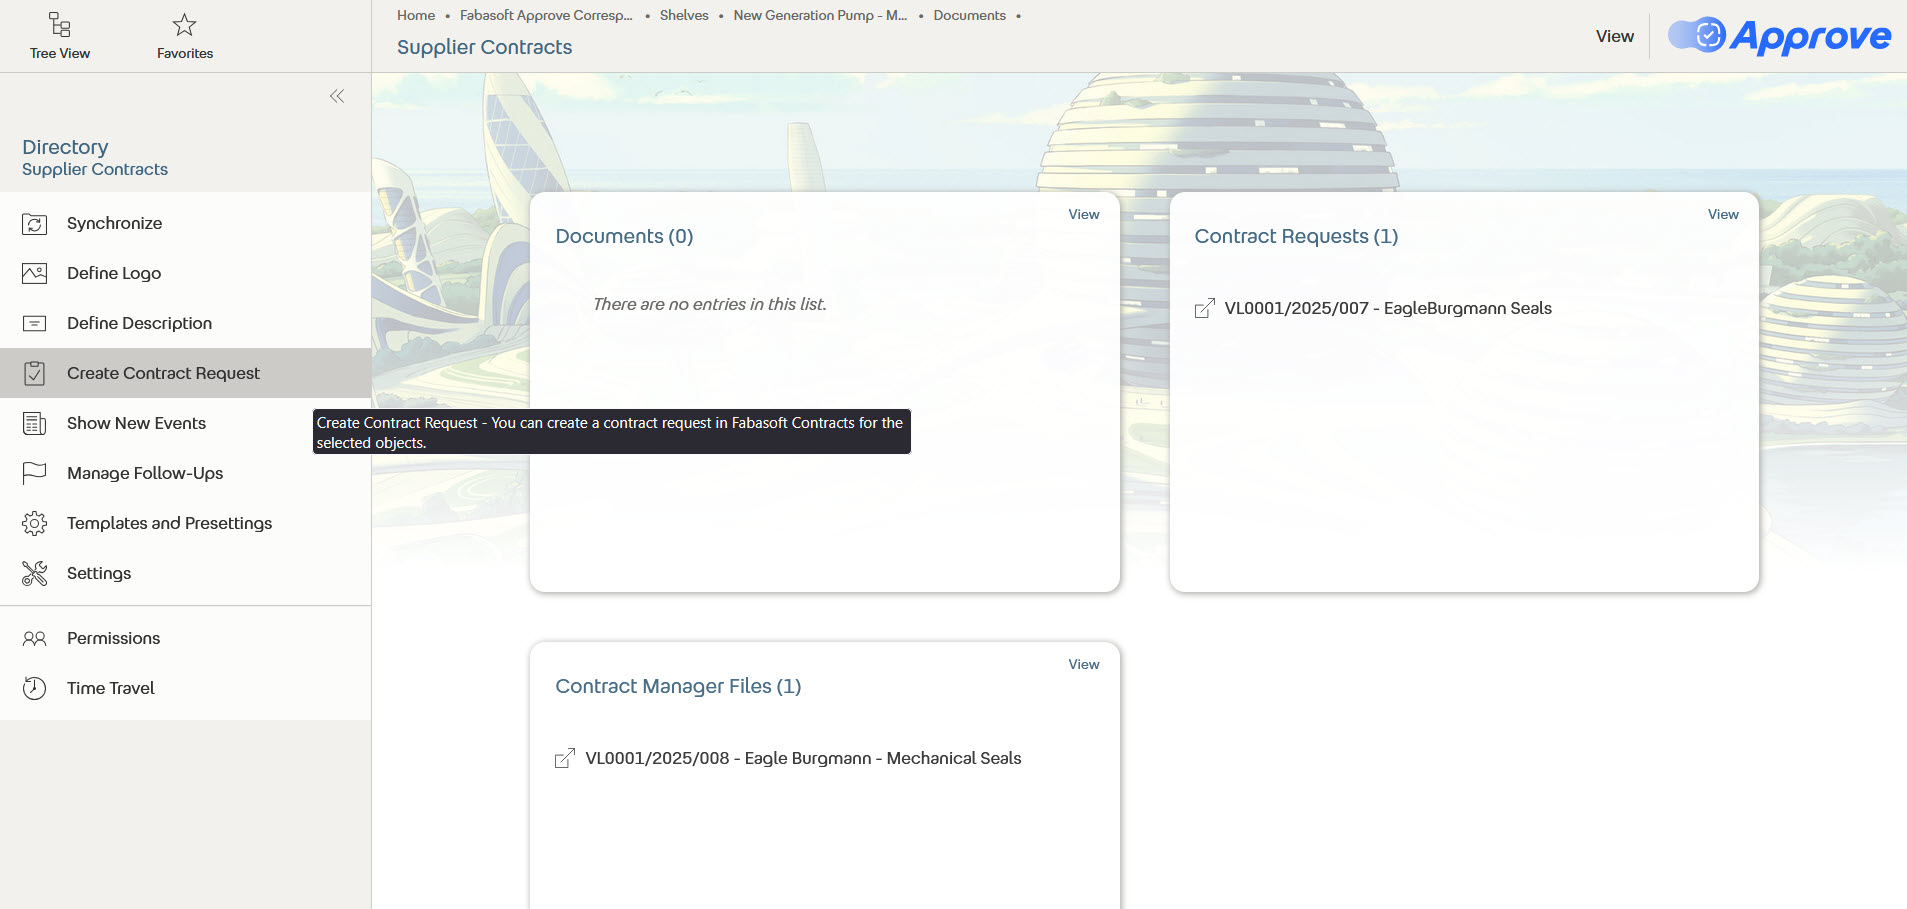The width and height of the screenshot is (1907, 909).
Task: Select the Time Travel clock icon
Action: [x=34, y=688]
